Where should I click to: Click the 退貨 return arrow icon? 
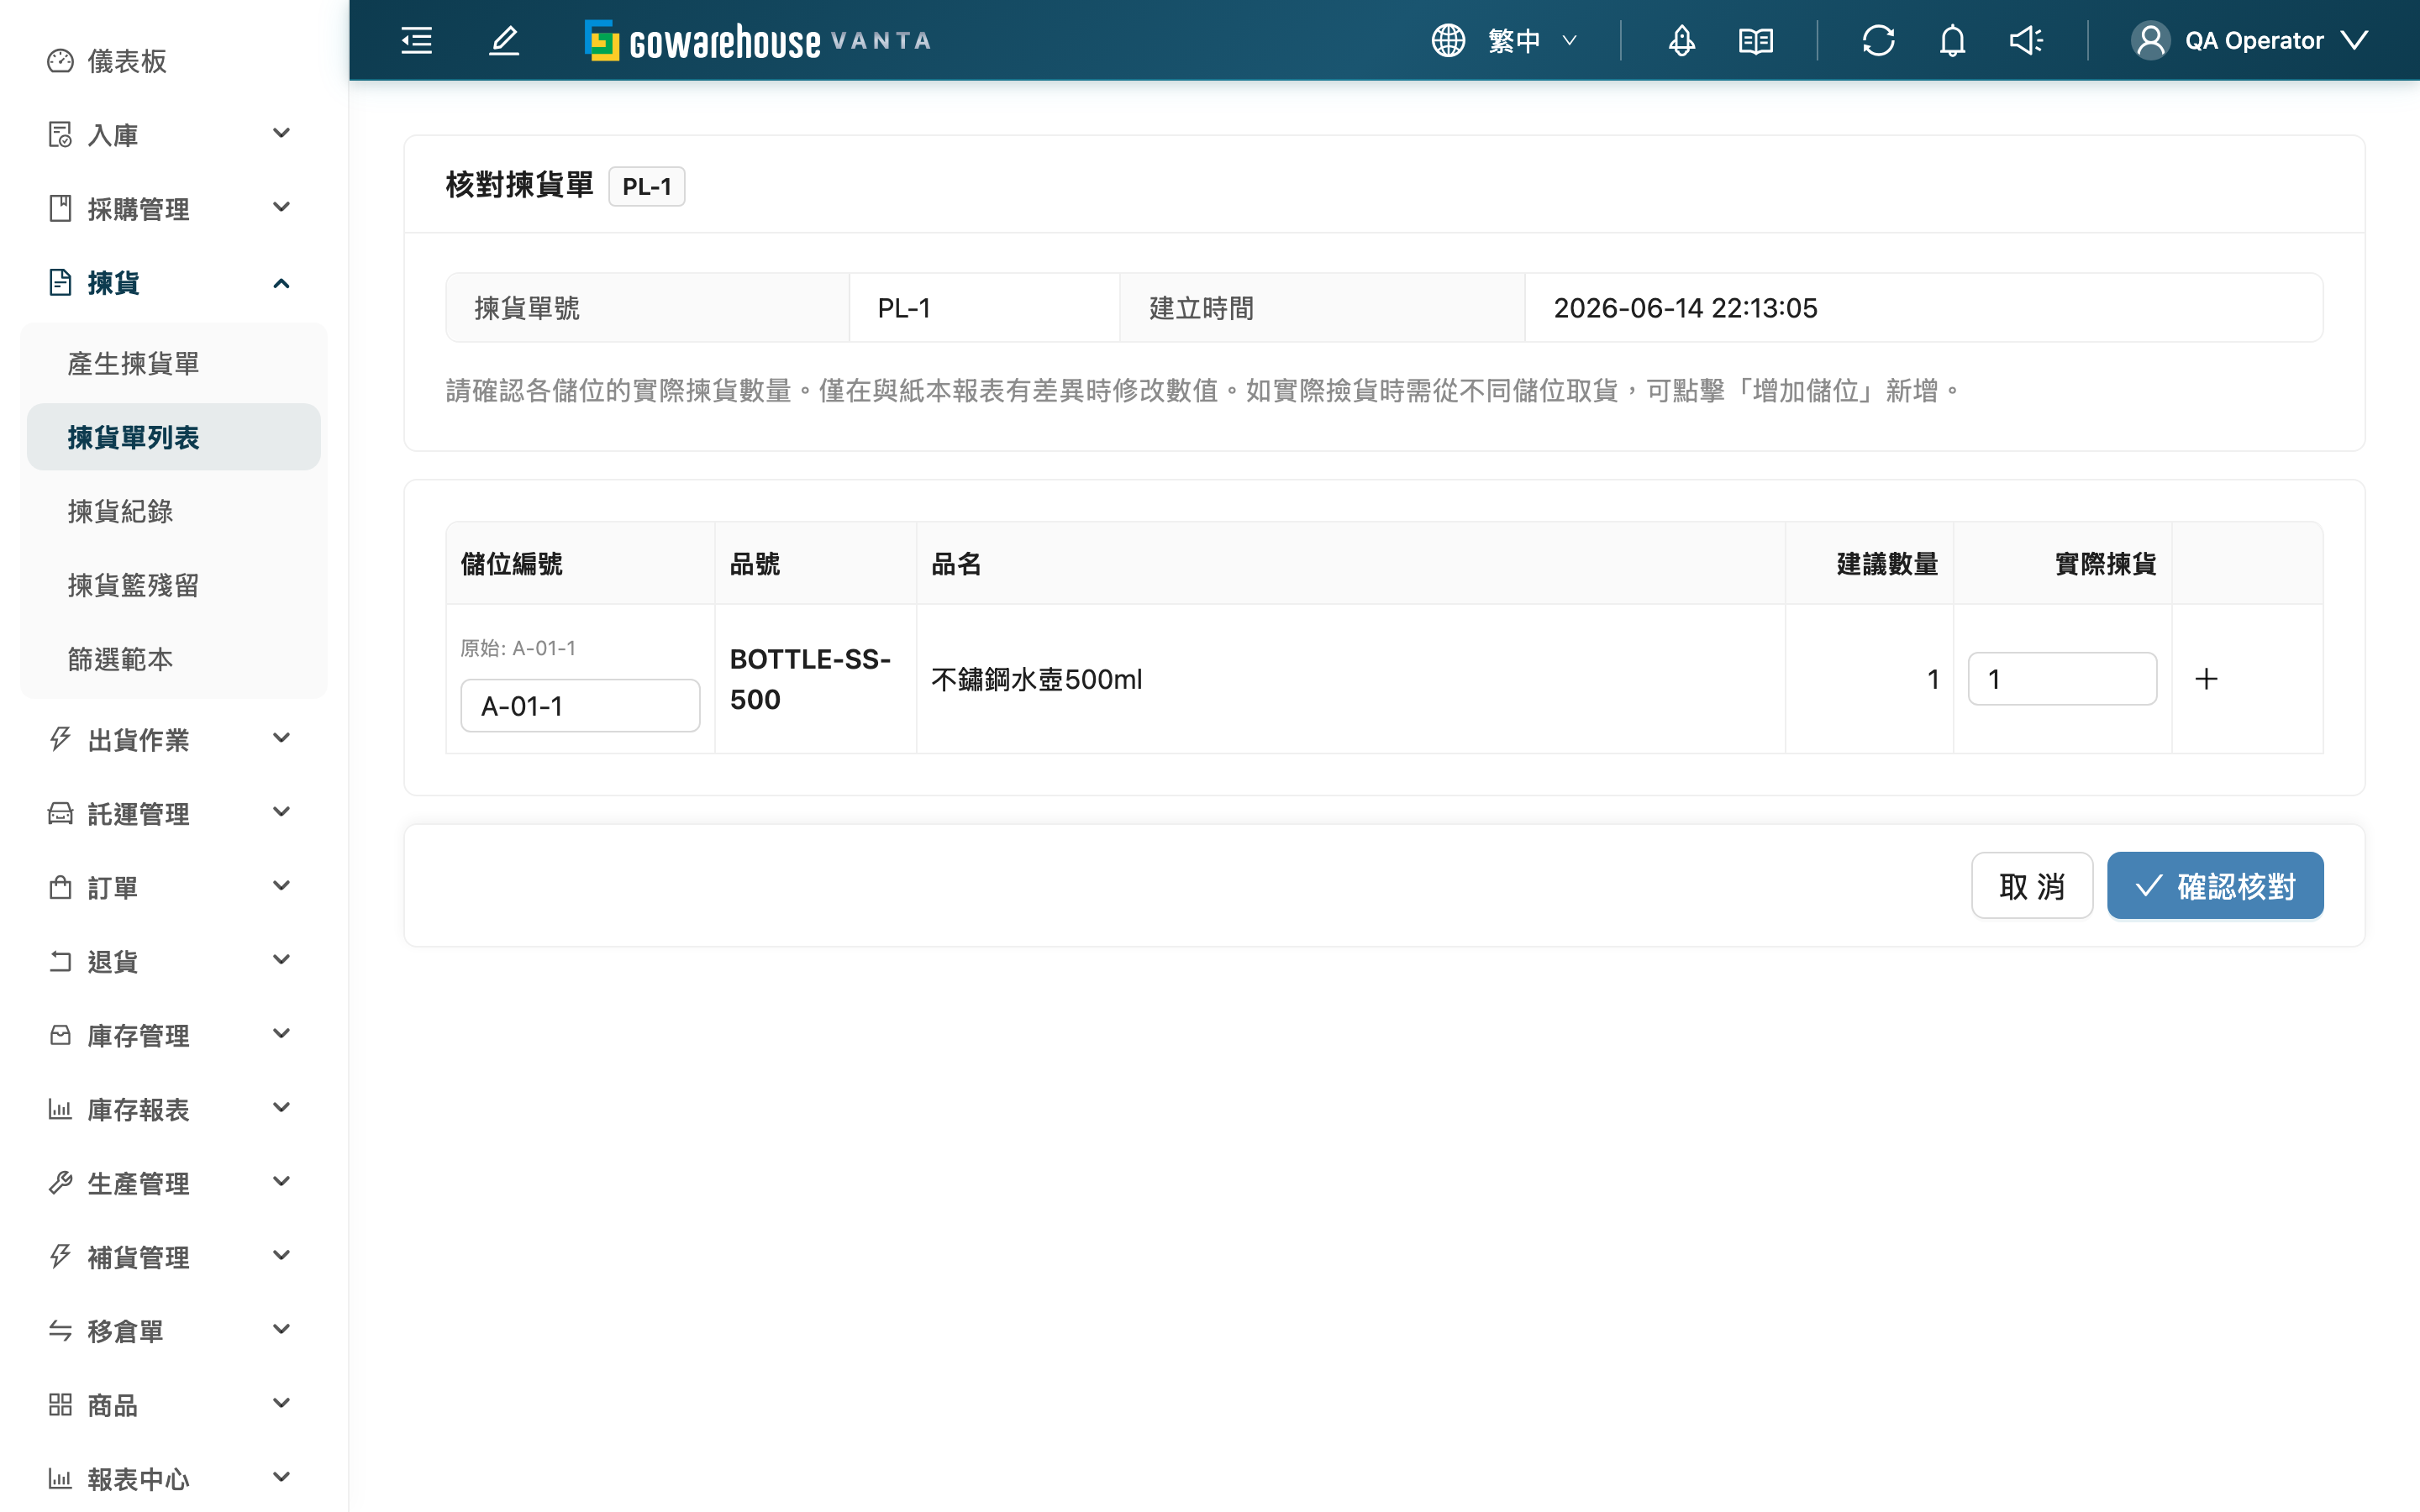(x=60, y=961)
